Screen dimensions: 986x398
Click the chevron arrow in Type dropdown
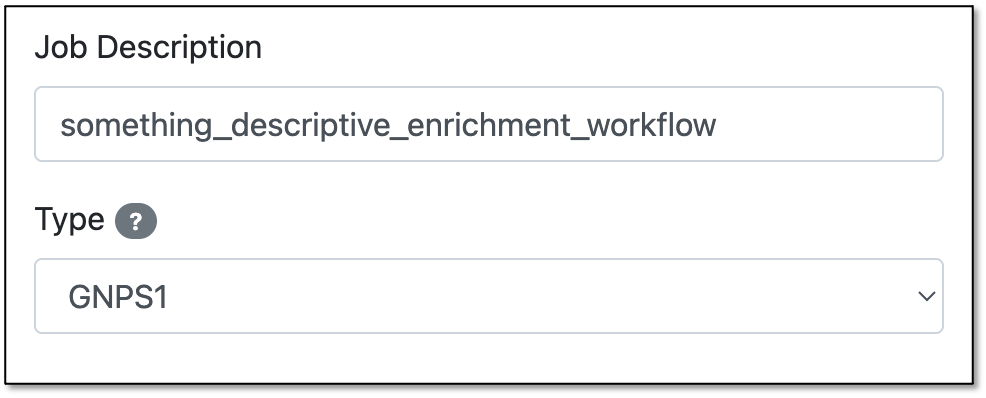(x=926, y=296)
